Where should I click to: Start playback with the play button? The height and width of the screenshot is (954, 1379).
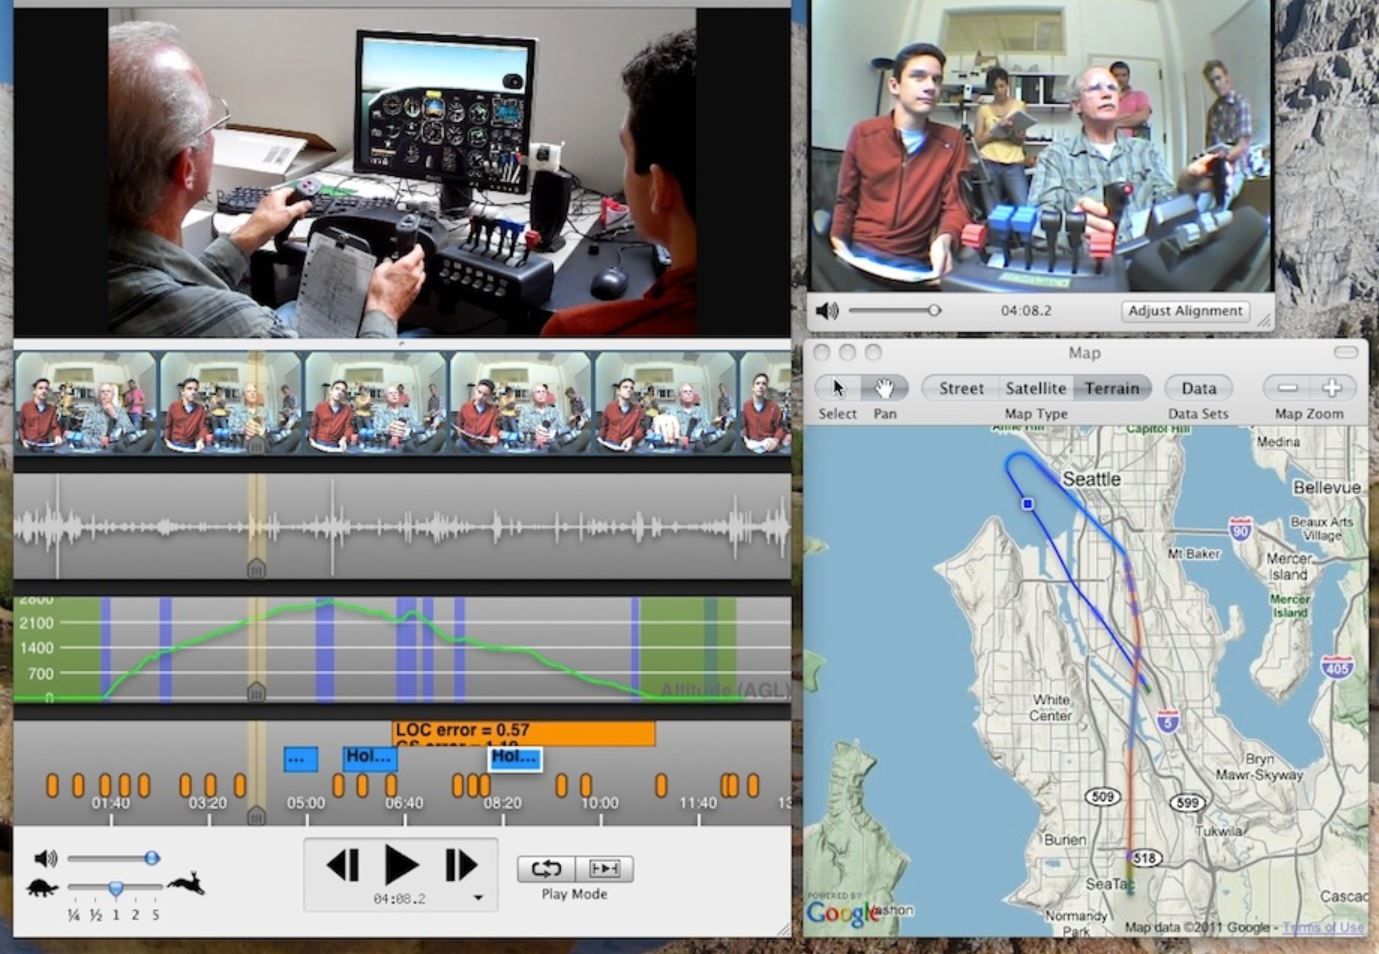(401, 865)
